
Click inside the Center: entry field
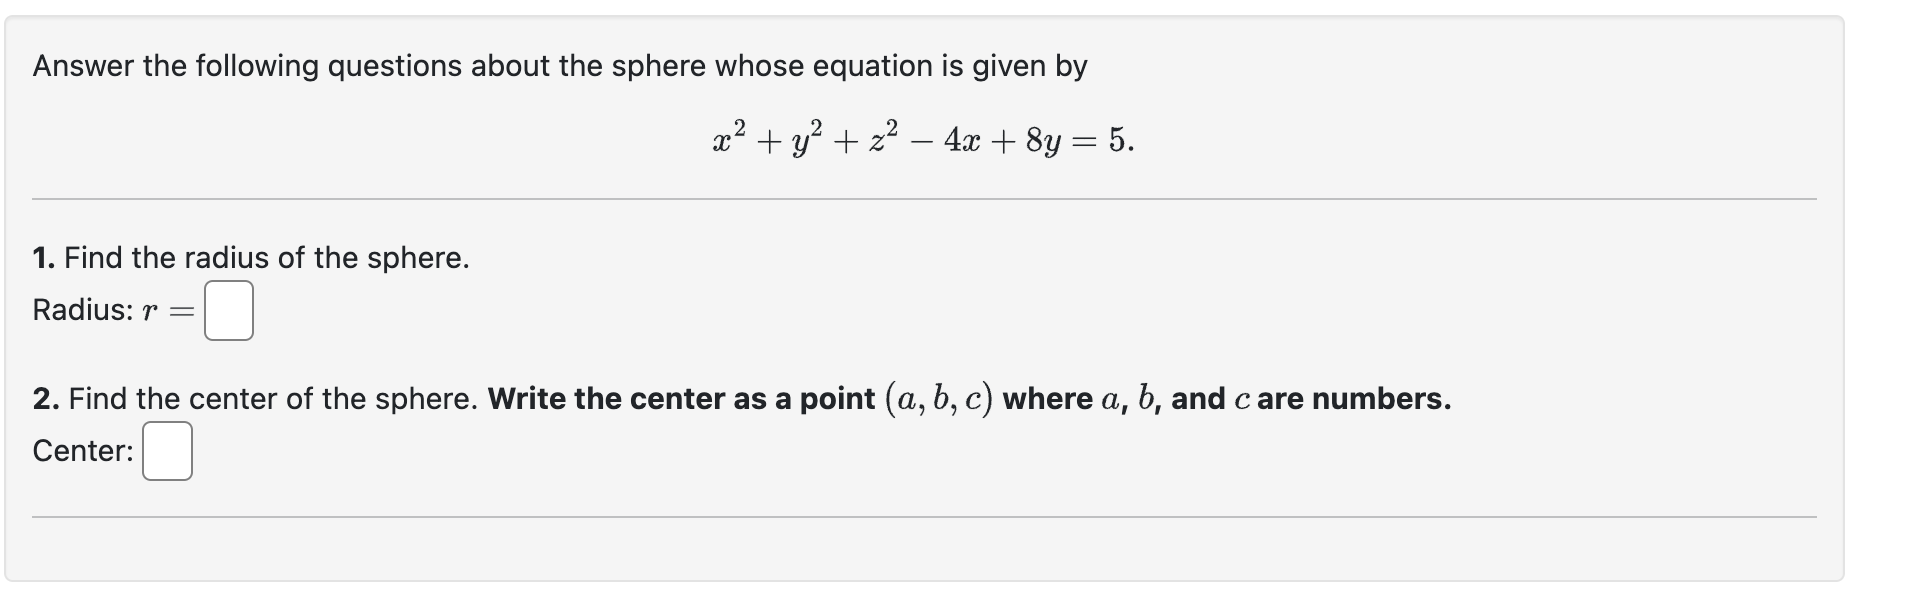coord(168,452)
